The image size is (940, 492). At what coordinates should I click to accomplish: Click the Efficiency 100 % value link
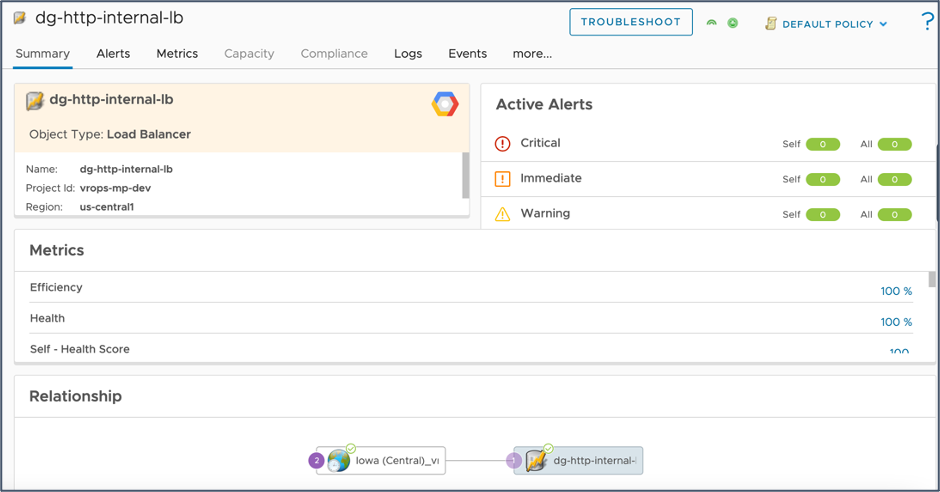(x=896, y=291)
